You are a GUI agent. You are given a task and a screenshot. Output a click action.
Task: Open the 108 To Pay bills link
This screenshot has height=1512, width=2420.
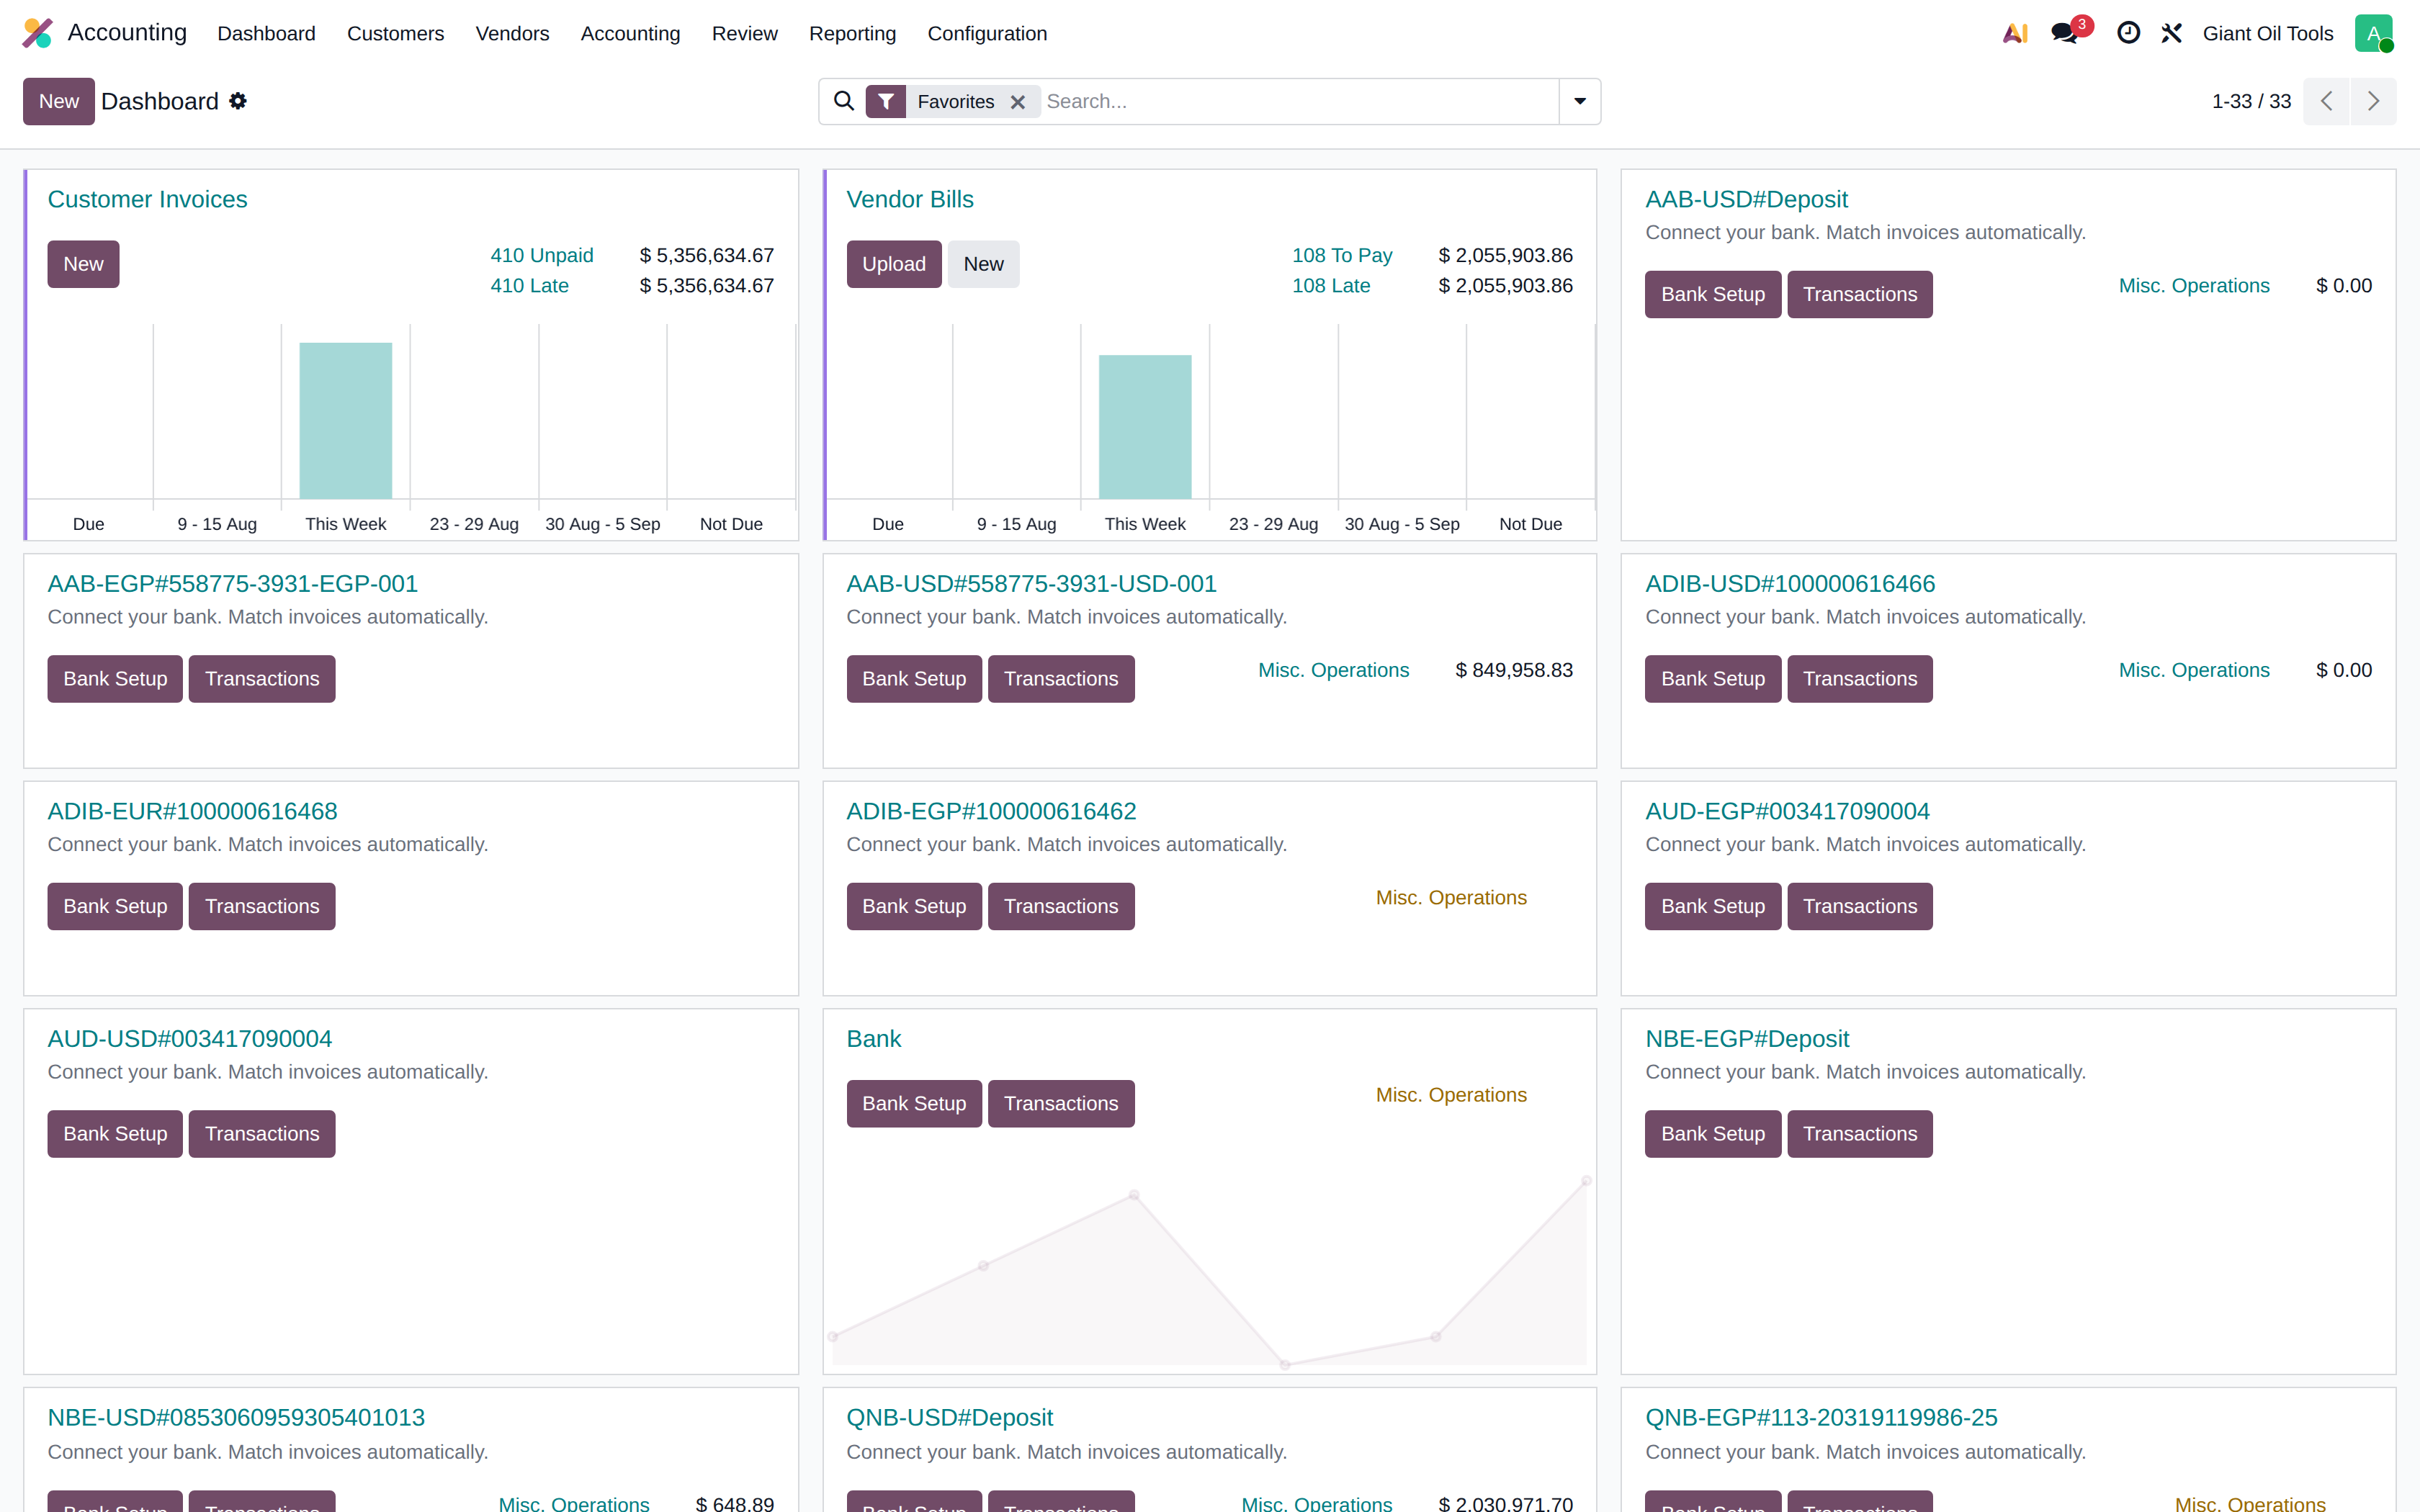[1342, 255]
